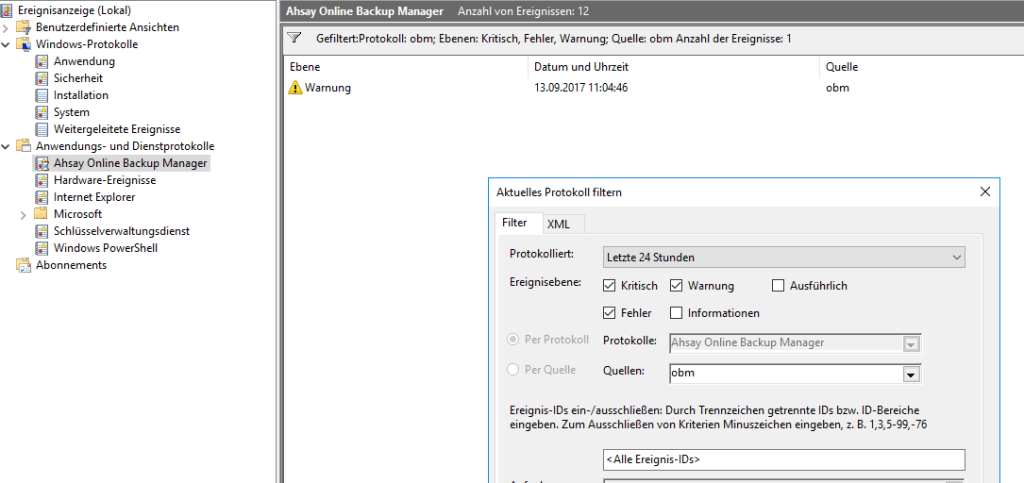Select Windows PowerShell in the tree
Viewport: 1024px width, 483px height.
tap(106, 248)
